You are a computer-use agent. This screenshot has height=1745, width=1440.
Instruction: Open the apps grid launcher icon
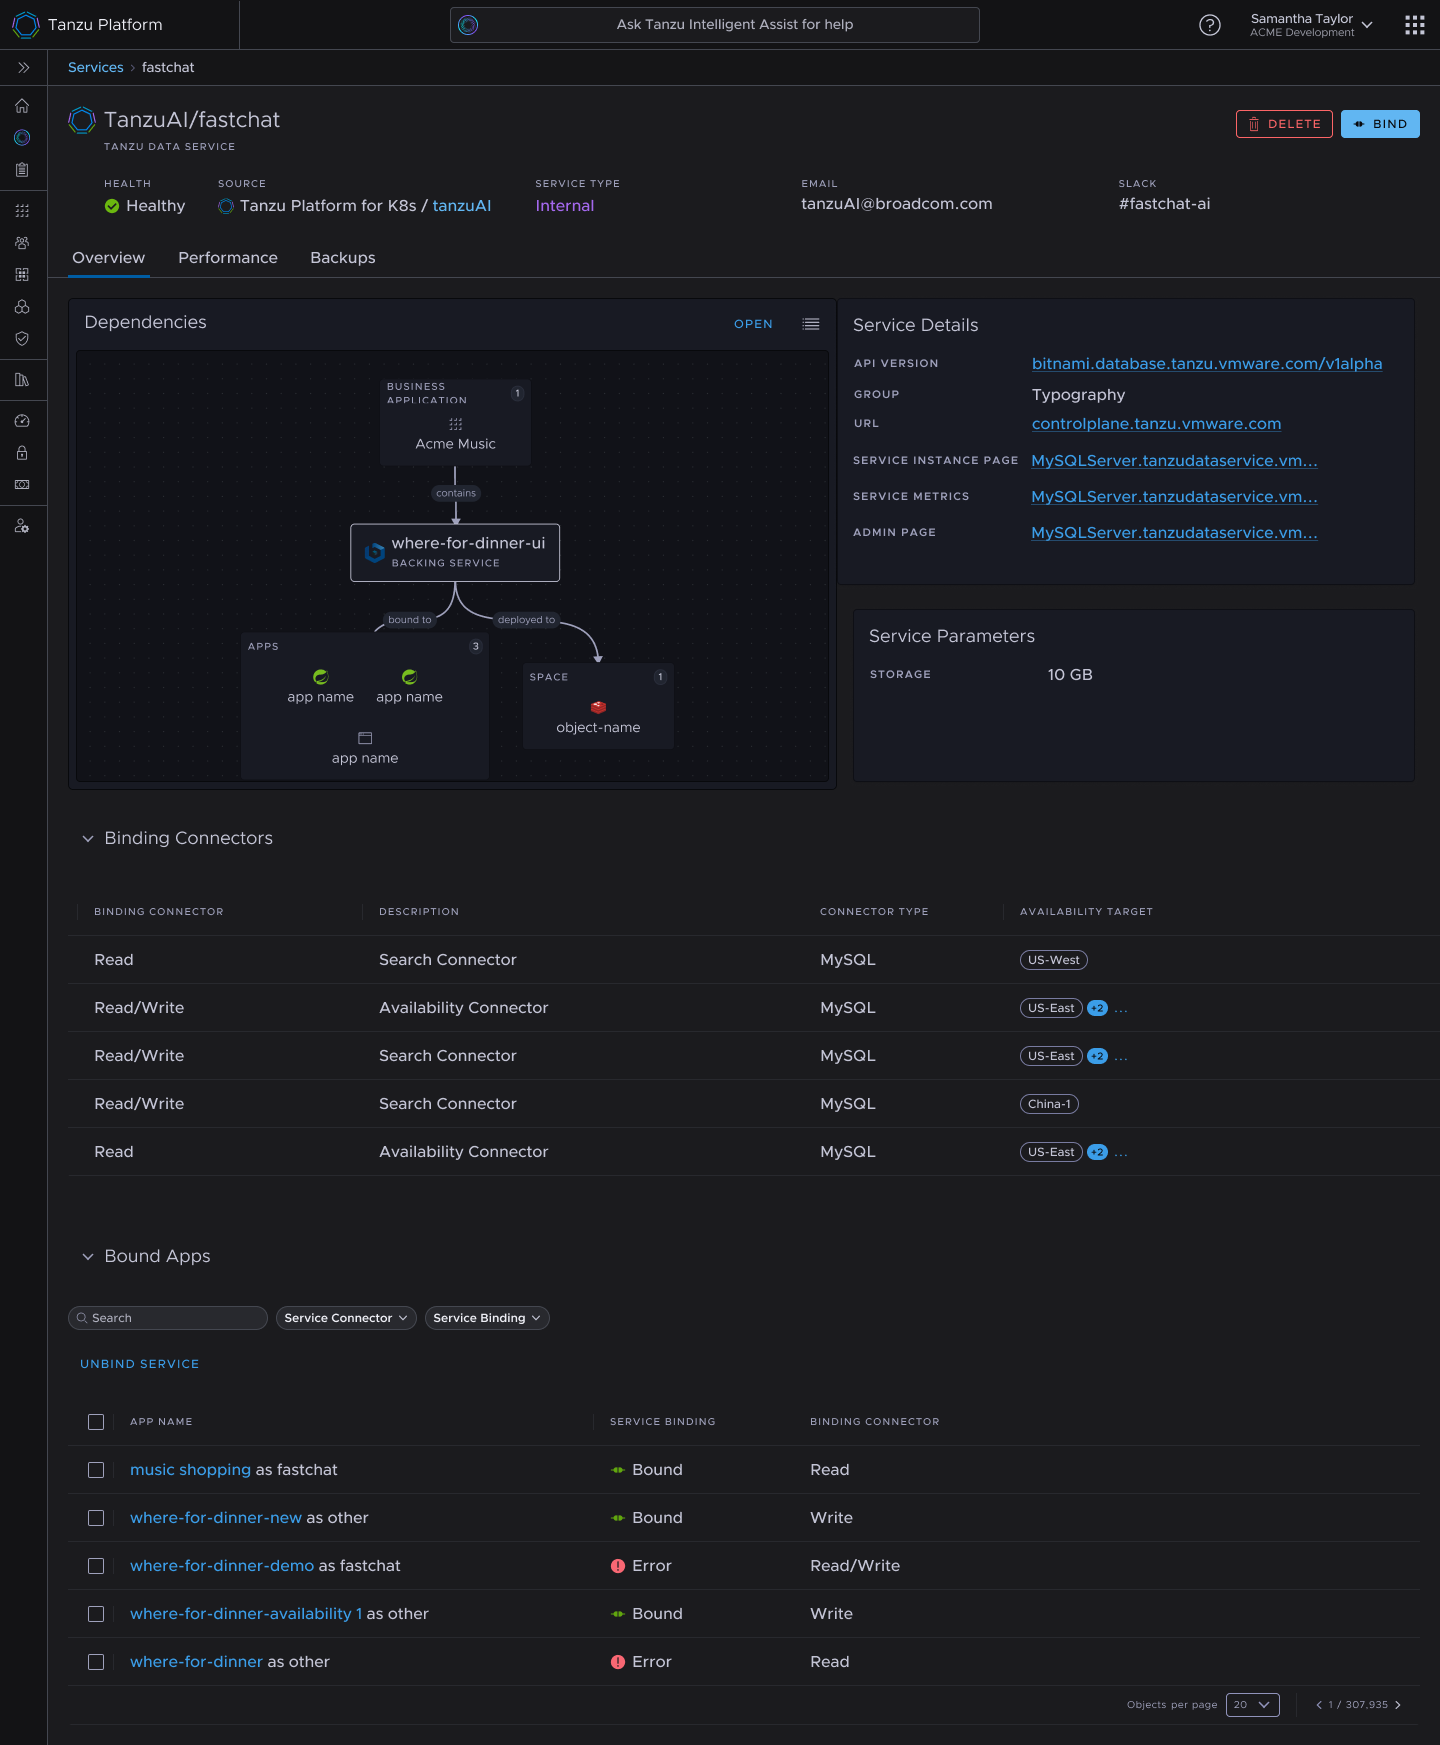pos(1414,25)
